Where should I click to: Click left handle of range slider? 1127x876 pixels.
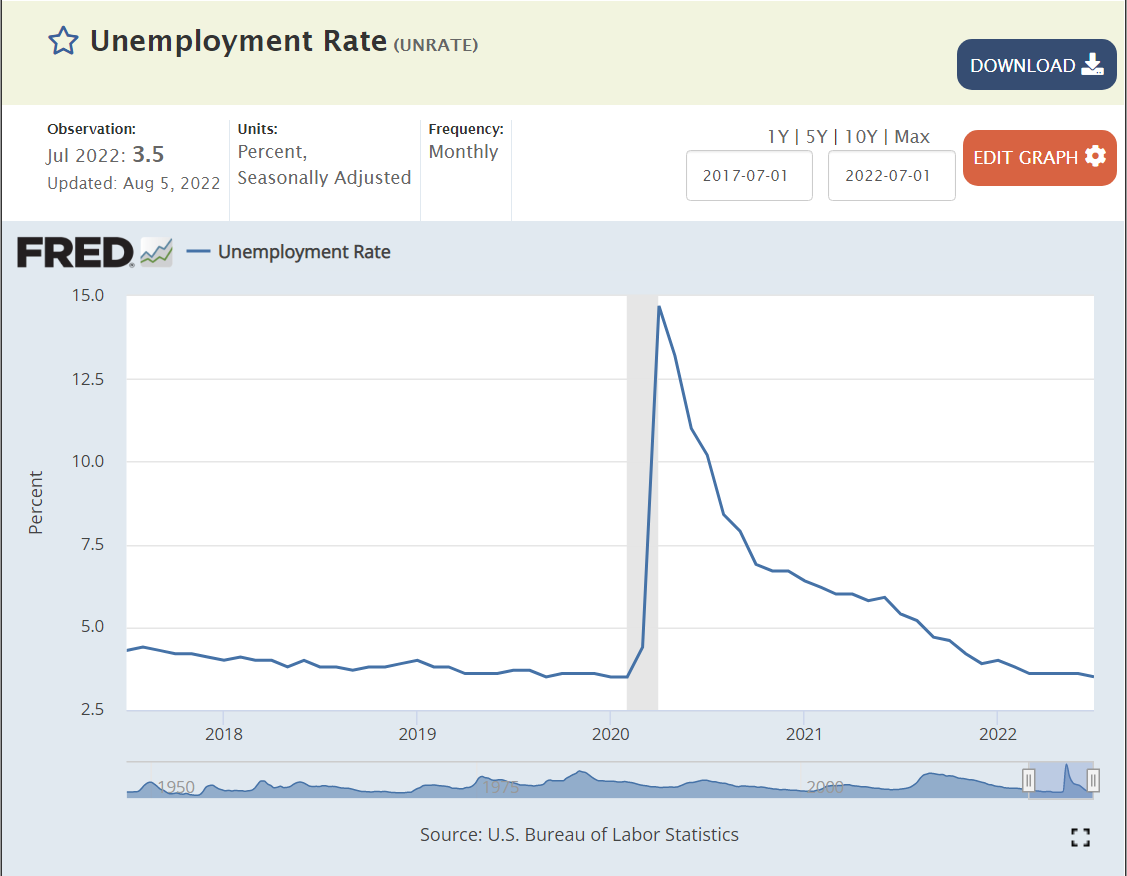(1028, 780)
